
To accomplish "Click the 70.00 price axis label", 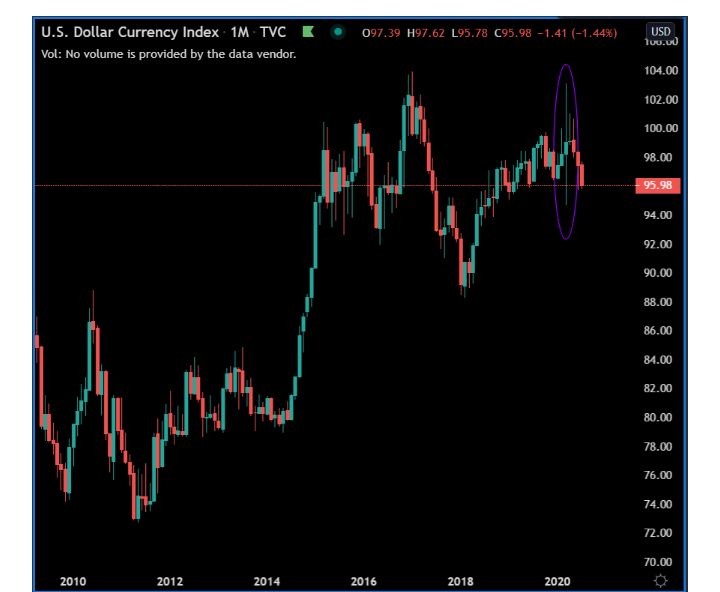I will pyautogui.click(x=658, y=562).
